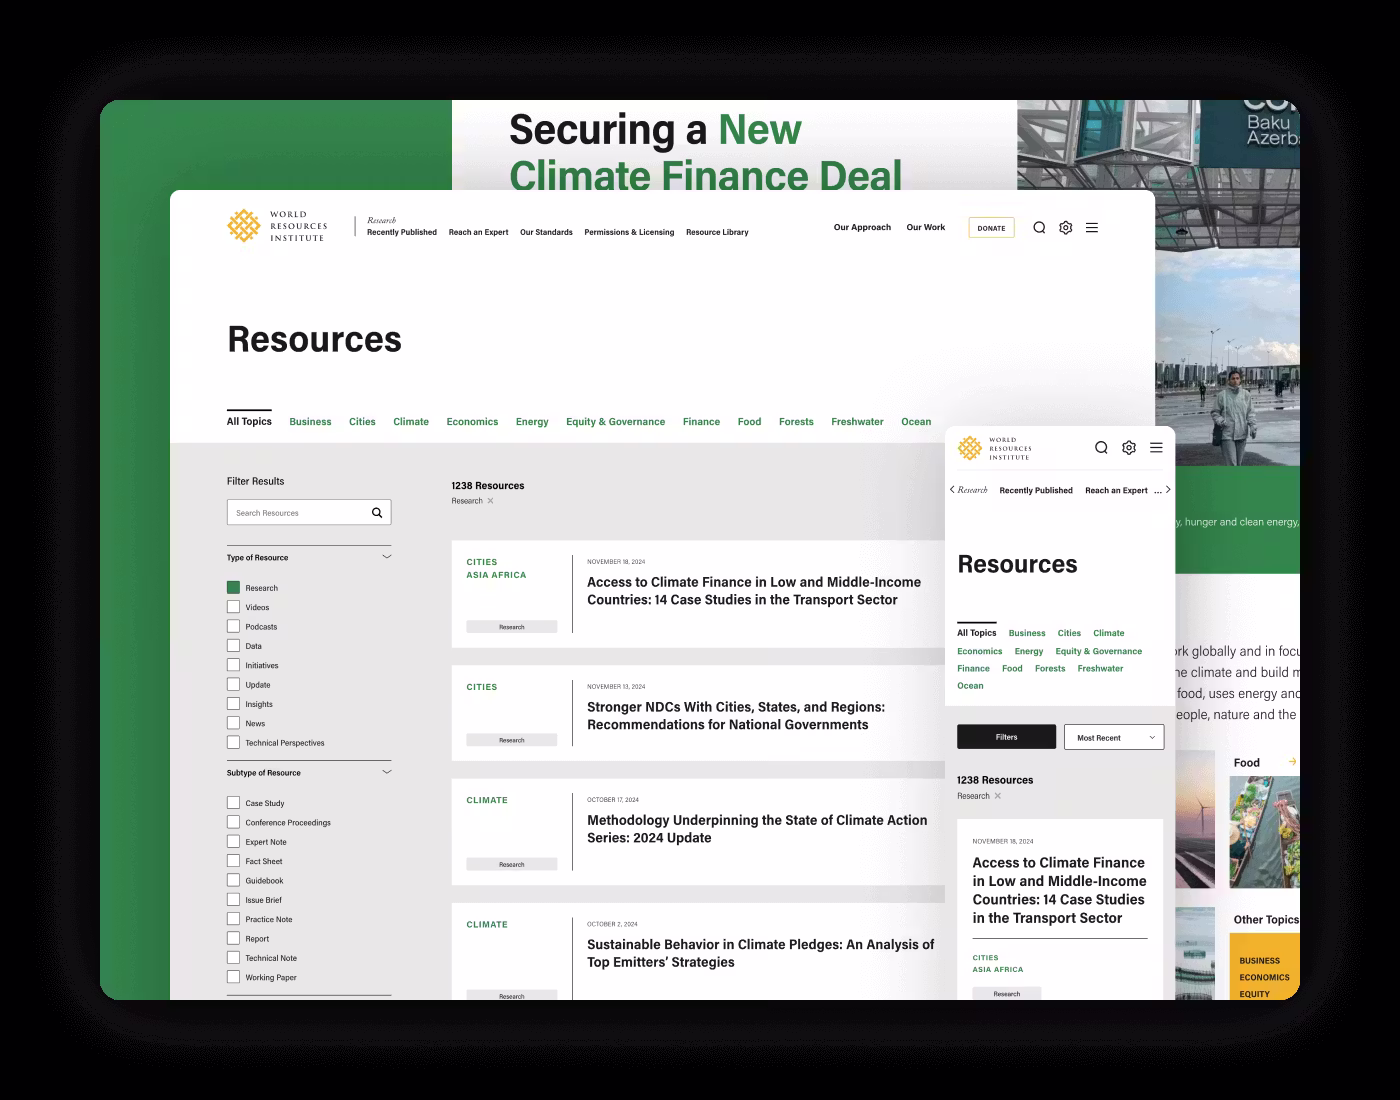Click Recently Published in mobile preview nav
Viewport: 1400px width, 1100px height.
(1036, 490)
